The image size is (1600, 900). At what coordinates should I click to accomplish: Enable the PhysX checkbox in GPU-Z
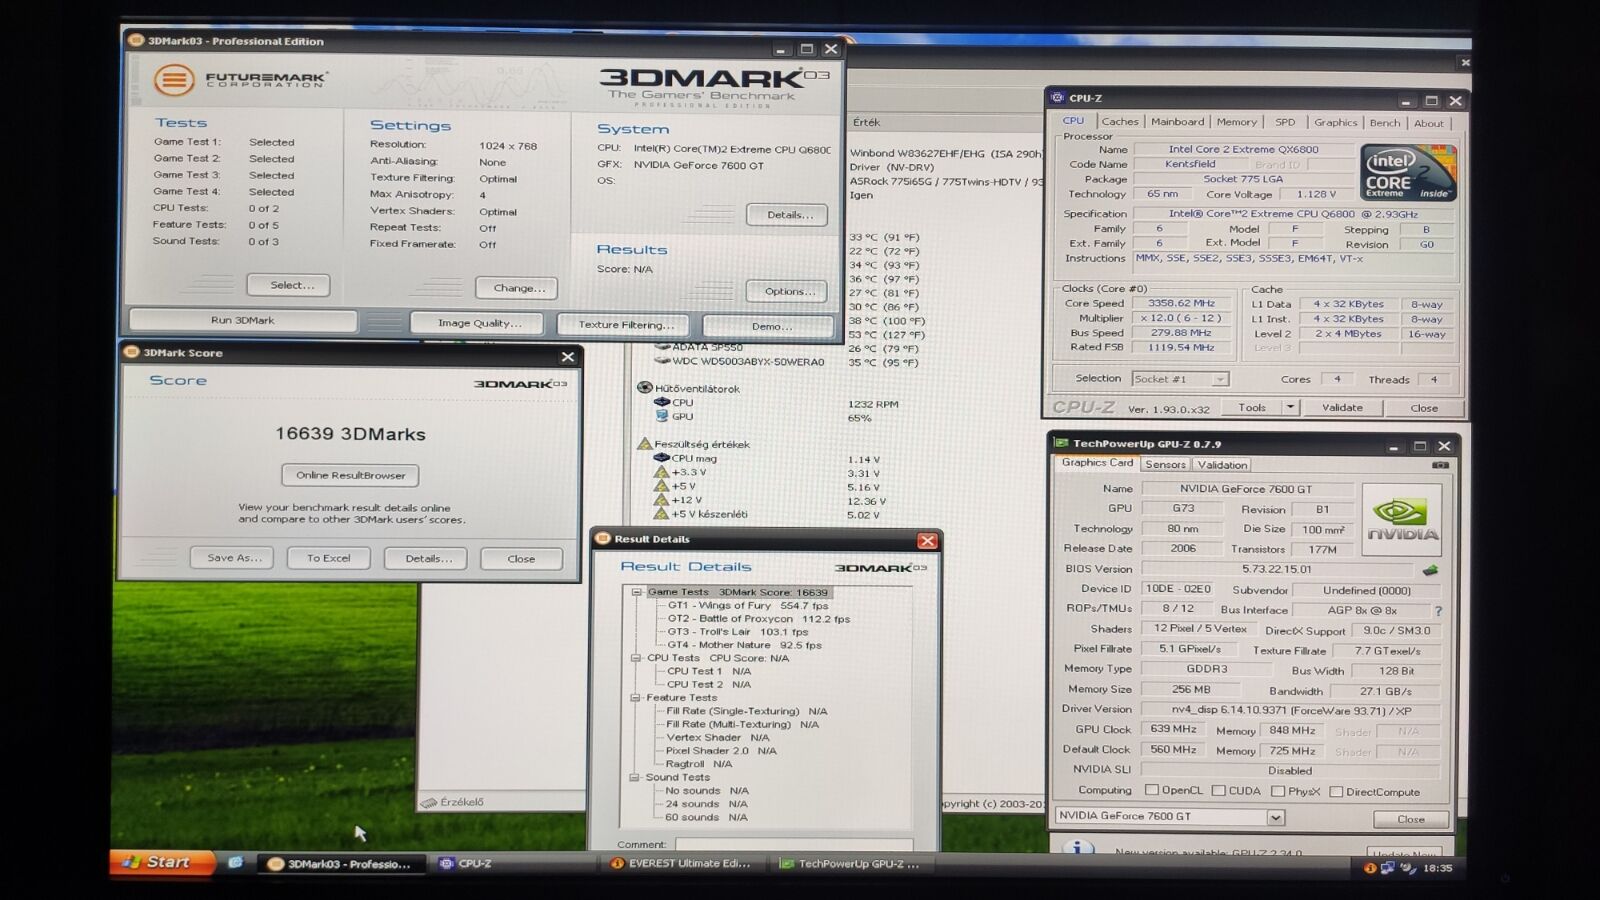[1278, 791]
